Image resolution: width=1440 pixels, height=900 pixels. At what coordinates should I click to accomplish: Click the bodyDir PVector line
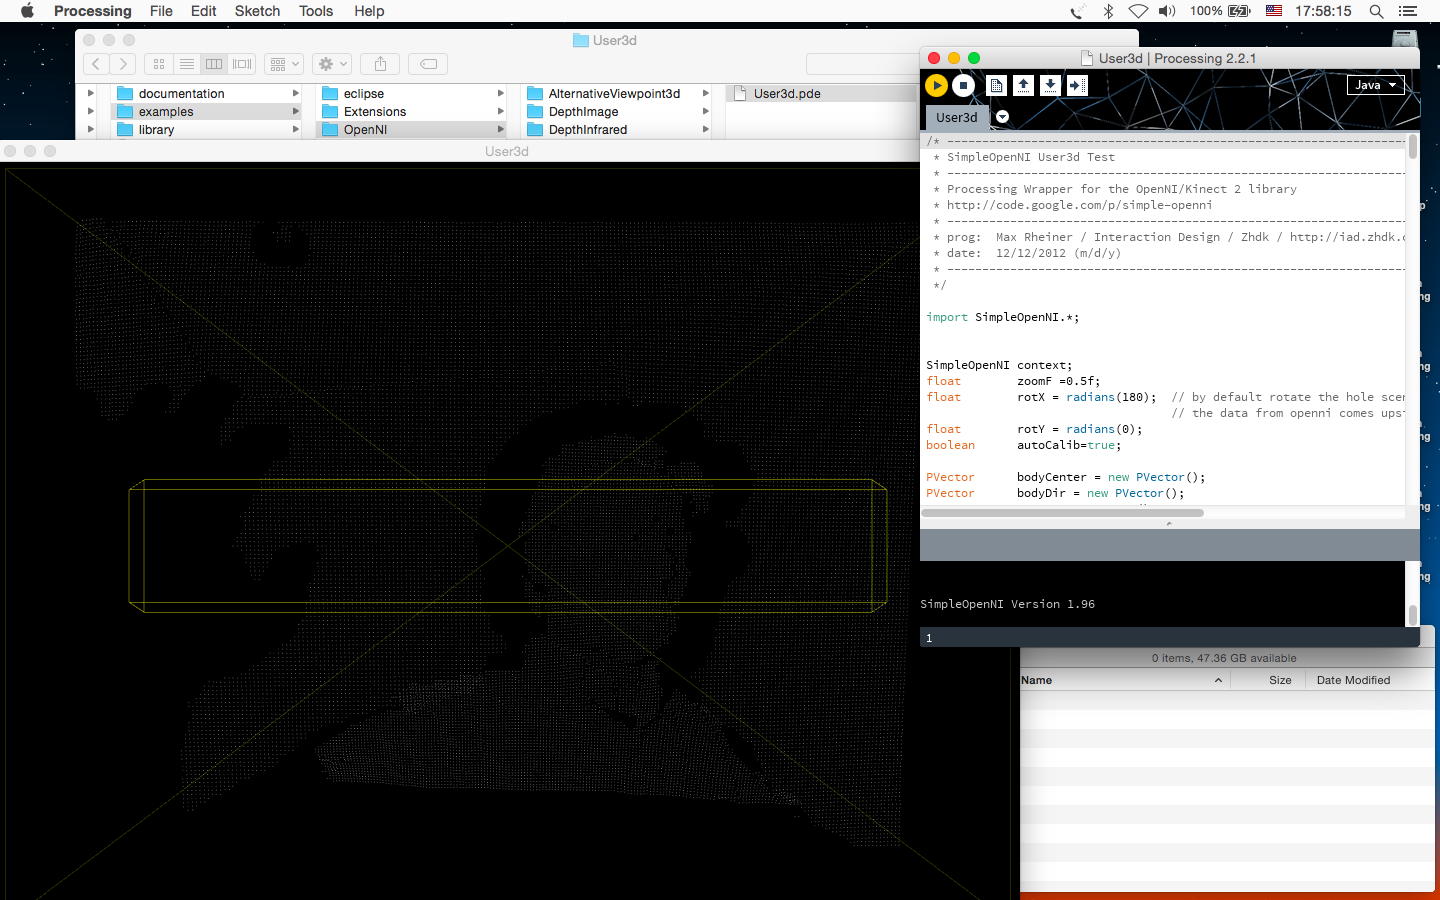(1055, 493)
